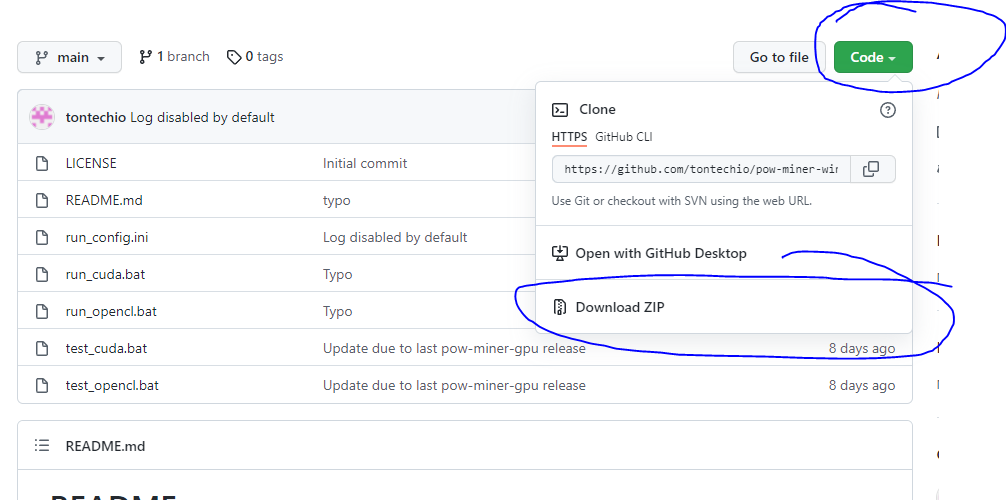Select Download ZIP option
The width and height of the screenshot is (1006, 500).
619,307
